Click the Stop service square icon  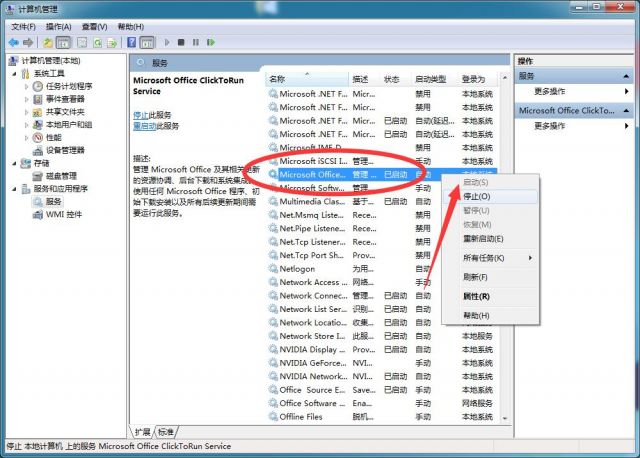(x=181, y=42)
